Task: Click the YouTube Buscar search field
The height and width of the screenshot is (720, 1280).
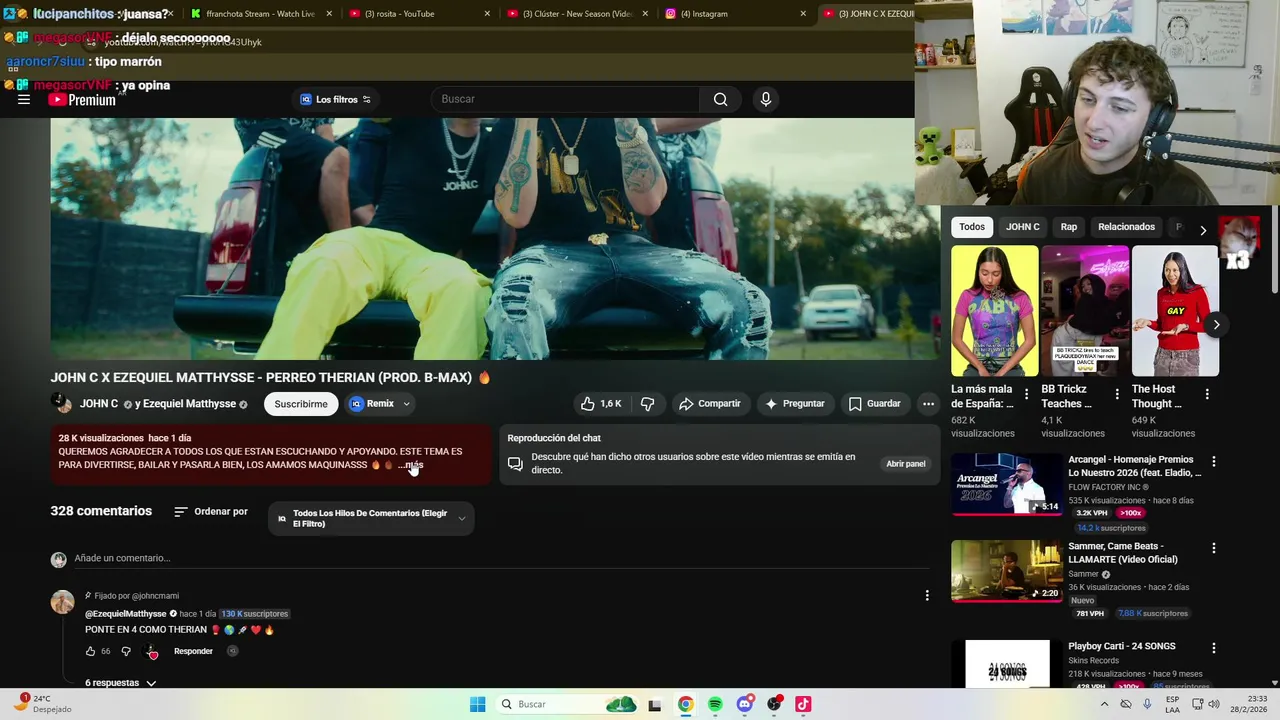Action: click(x=565, y=99)
